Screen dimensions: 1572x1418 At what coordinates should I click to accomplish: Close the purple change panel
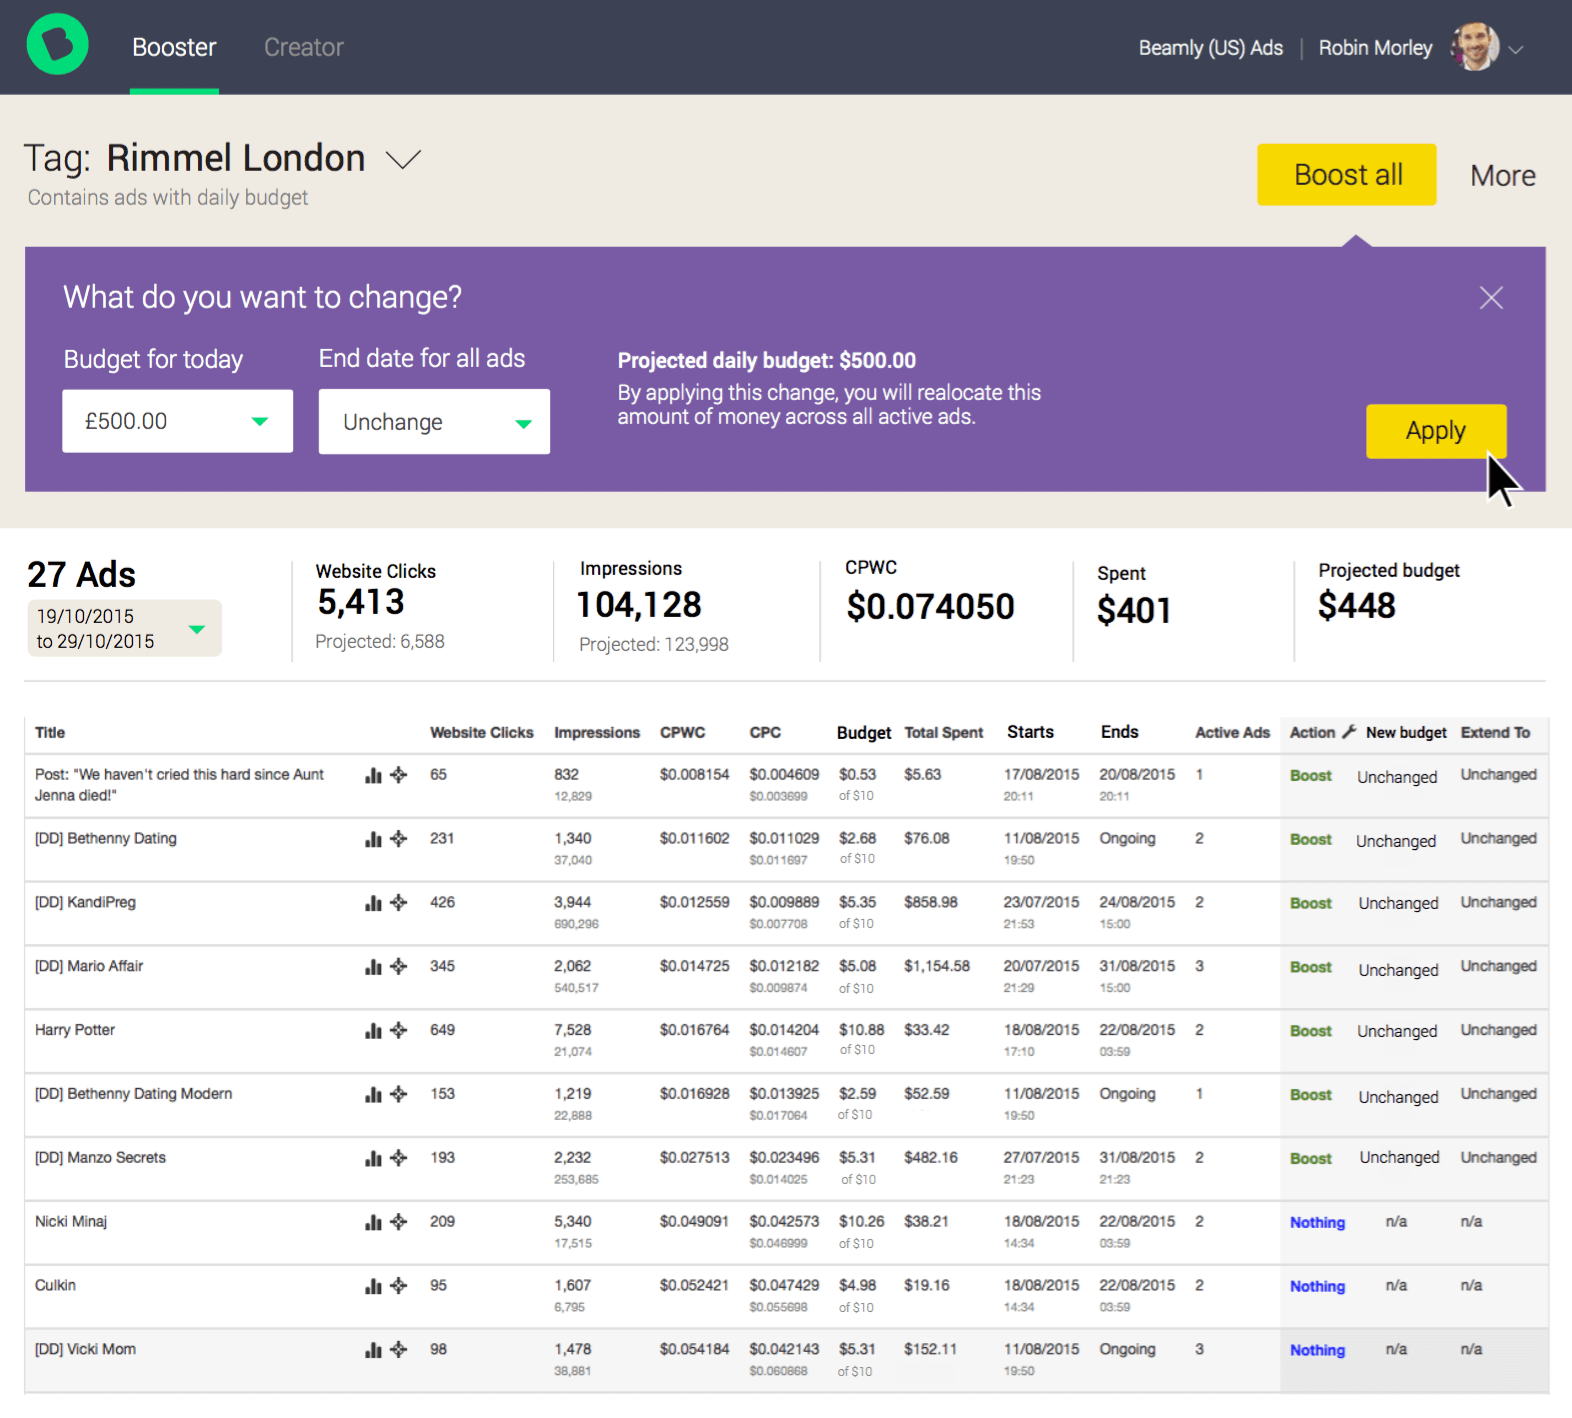(x=1490, y=298)
